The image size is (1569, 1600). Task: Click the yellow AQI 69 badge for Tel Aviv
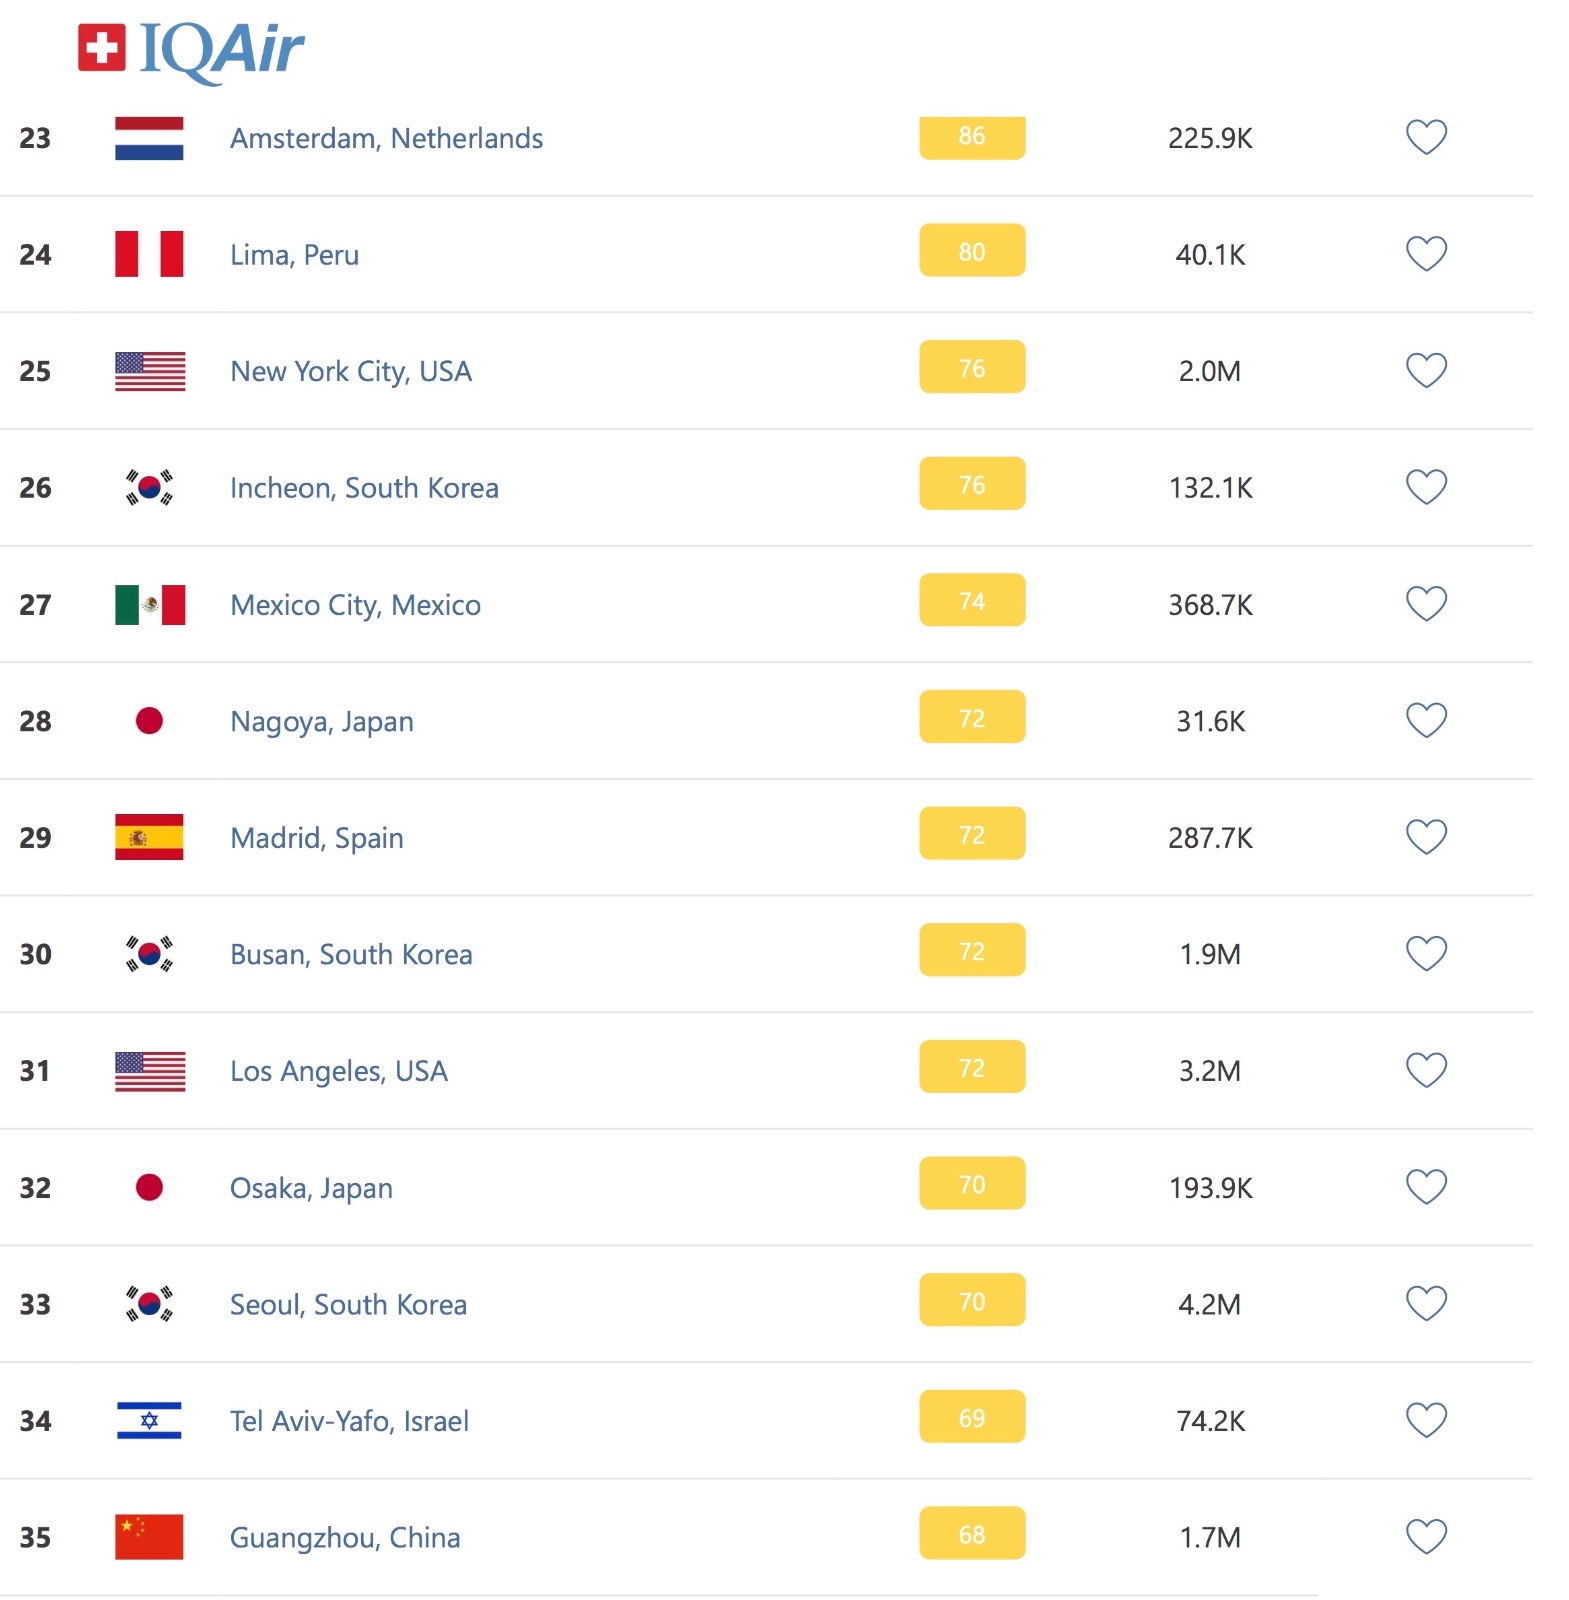pyautogui.click(x=972, y=1417)
